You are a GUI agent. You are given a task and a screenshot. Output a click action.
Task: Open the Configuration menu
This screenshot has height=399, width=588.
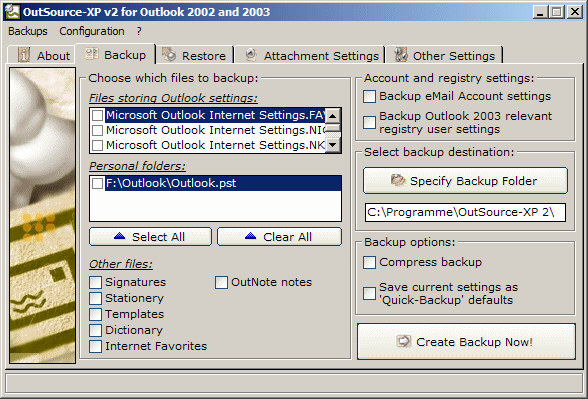tap(92, 31)
